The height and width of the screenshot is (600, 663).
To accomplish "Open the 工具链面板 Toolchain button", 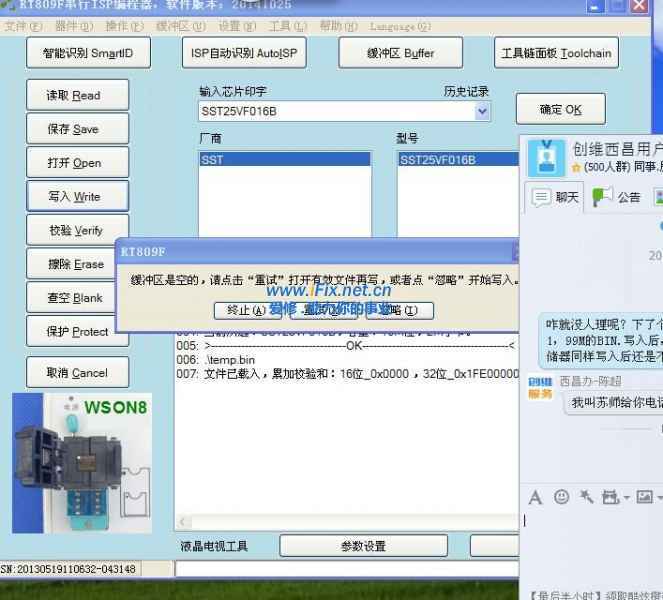I will 556,53.
